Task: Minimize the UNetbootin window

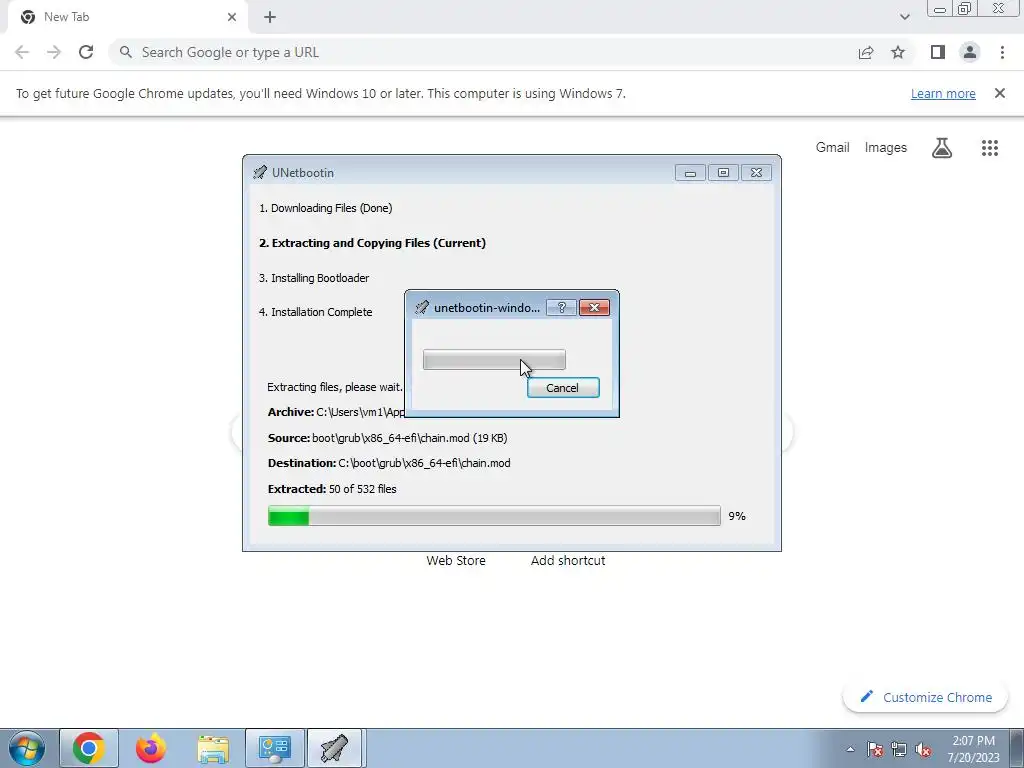Action: [690, 172]
